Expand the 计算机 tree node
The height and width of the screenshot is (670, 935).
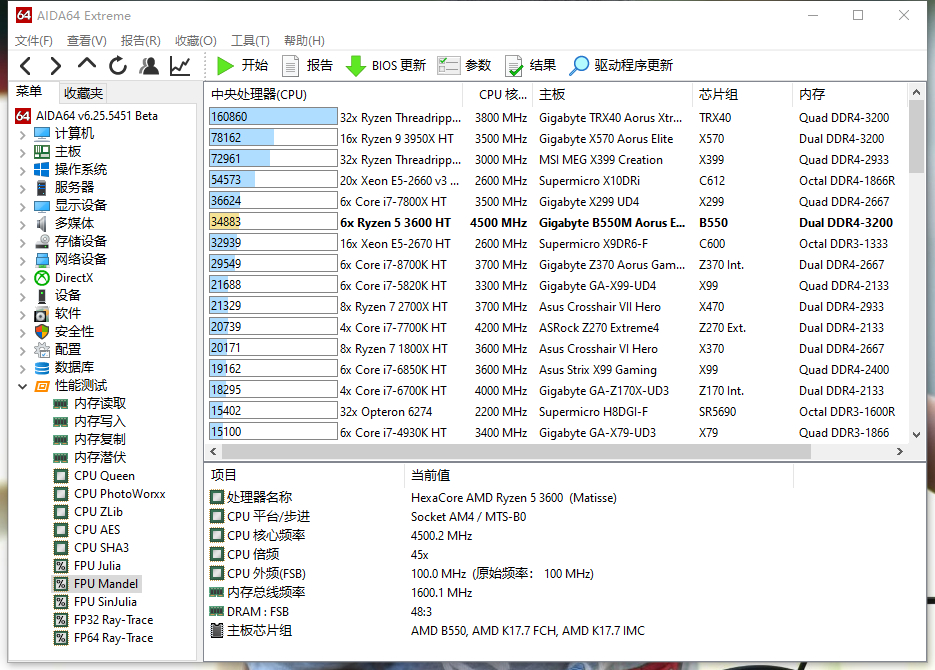(22, 135)
